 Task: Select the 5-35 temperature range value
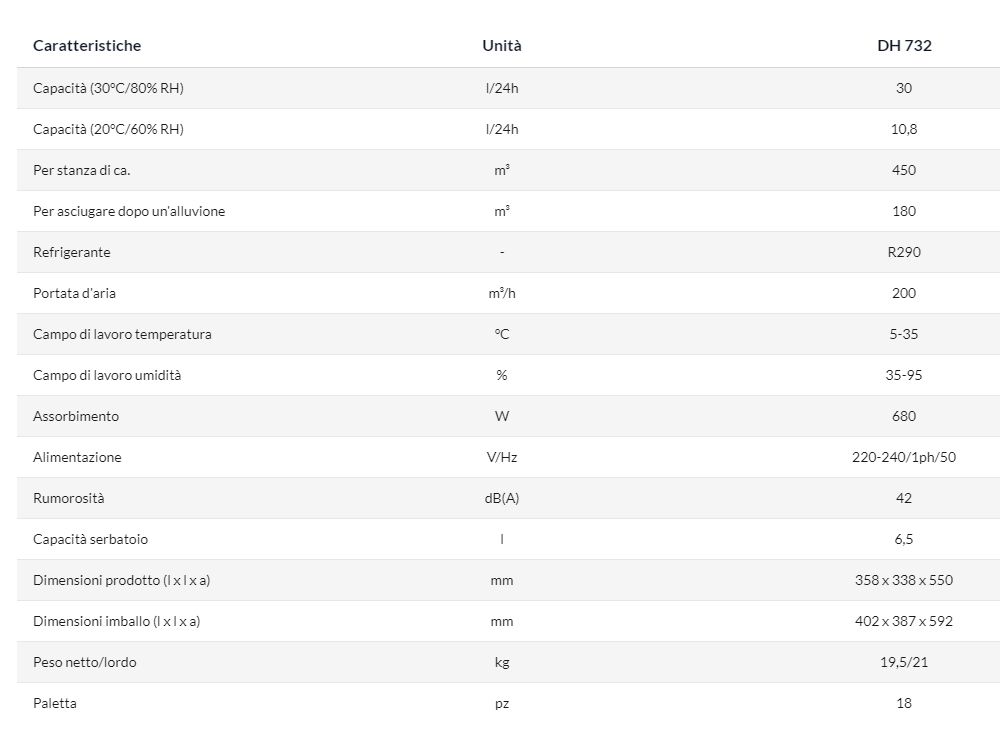pyautogui.click(x=904, y=334)
